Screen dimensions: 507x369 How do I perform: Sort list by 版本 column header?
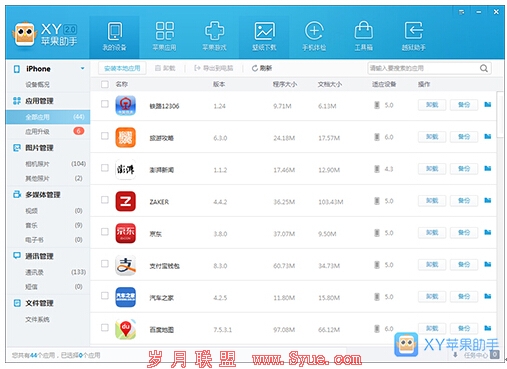[x=219, y=84]
